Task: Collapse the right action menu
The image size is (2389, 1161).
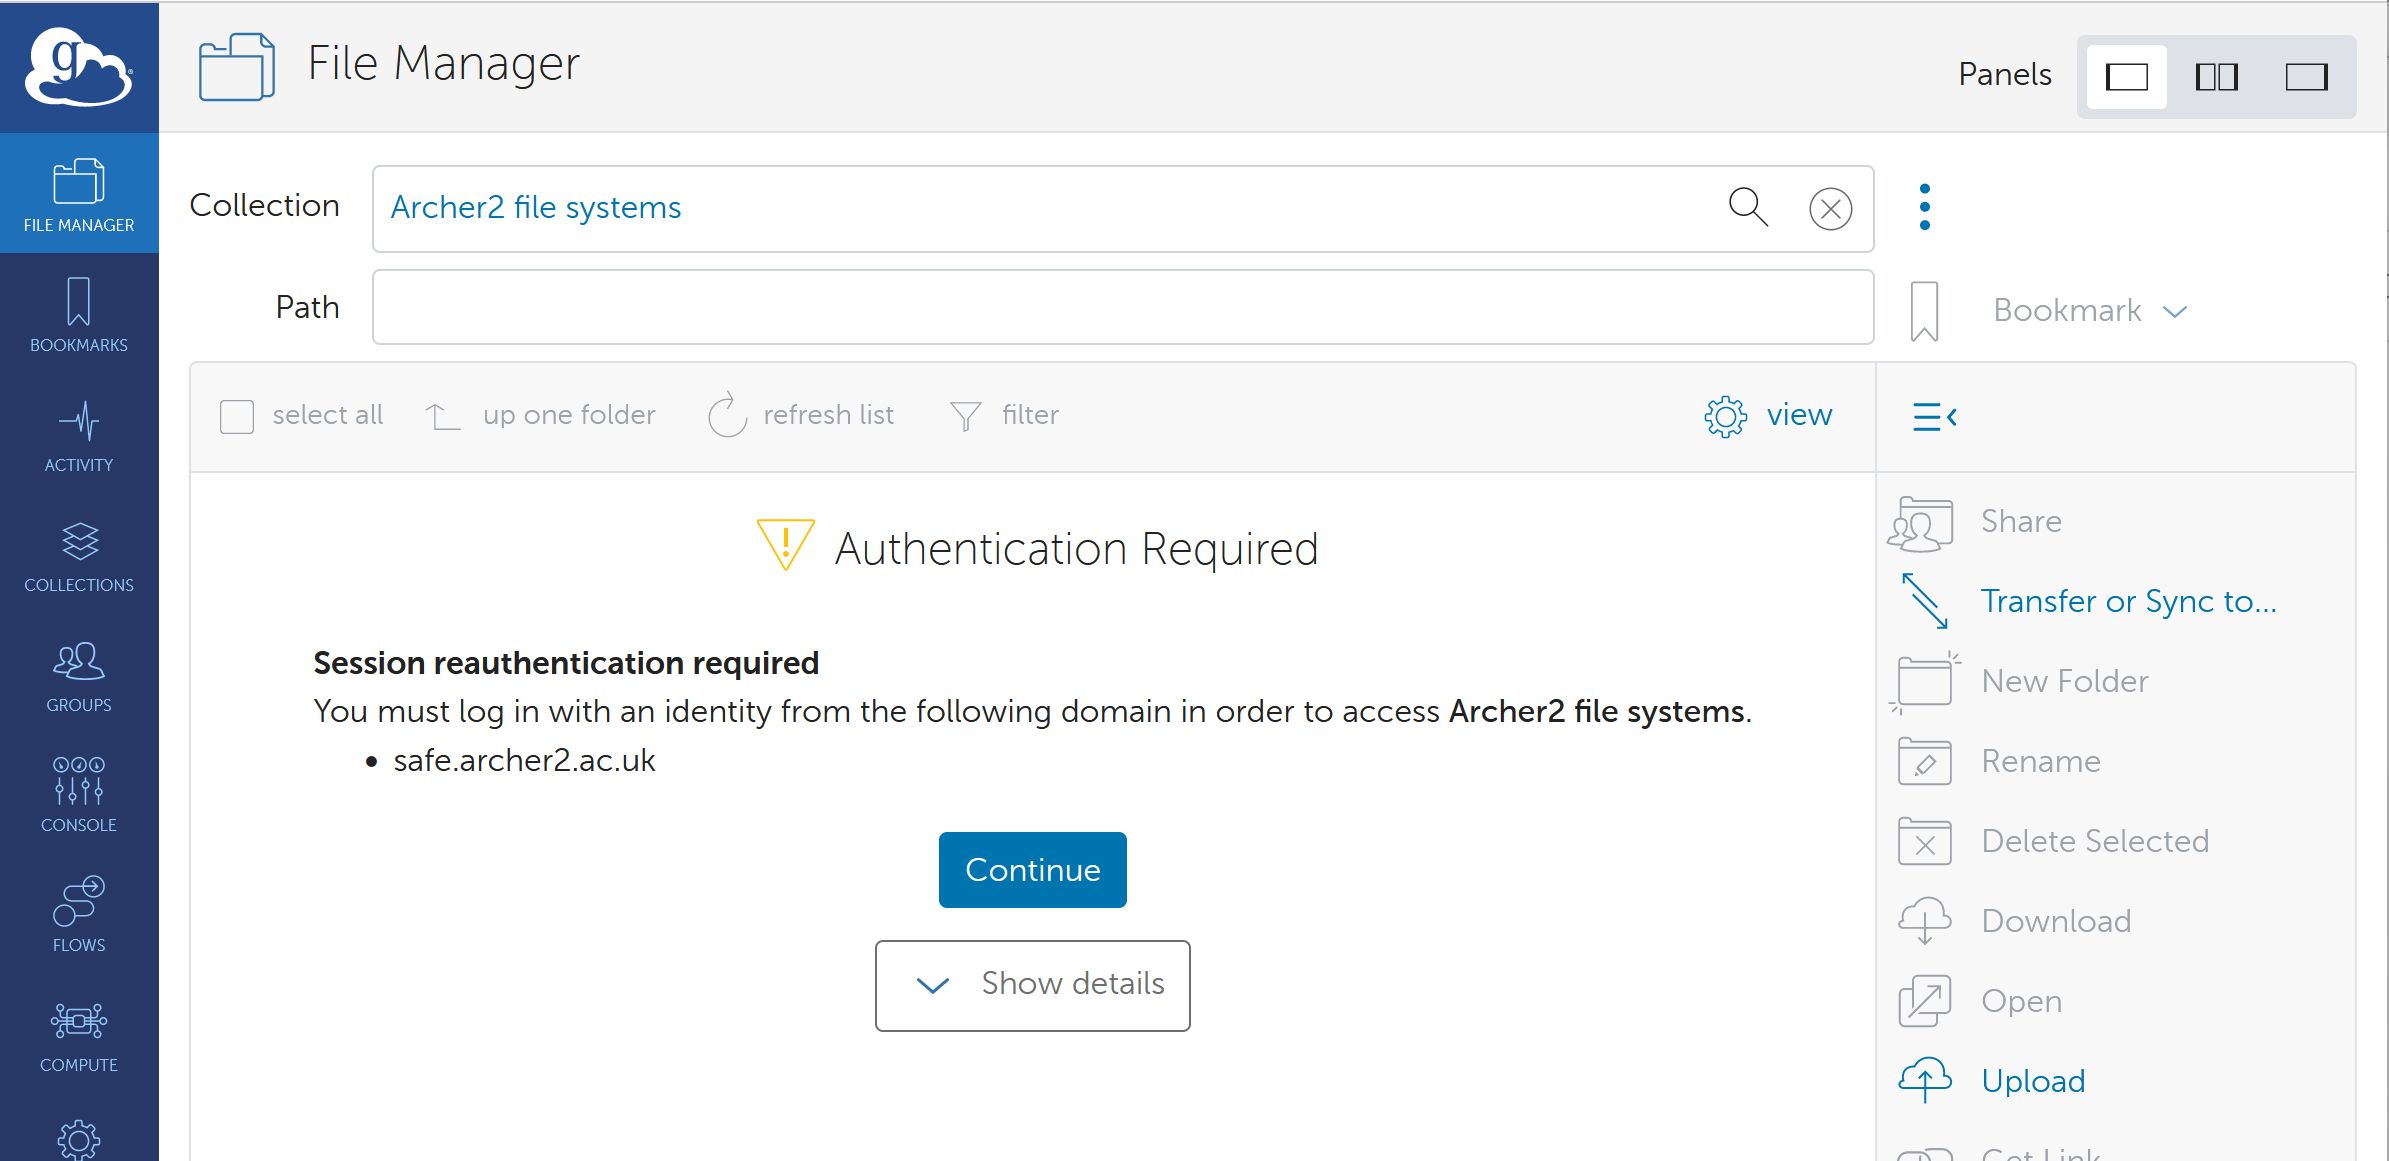Action: tap(1934, 416)
